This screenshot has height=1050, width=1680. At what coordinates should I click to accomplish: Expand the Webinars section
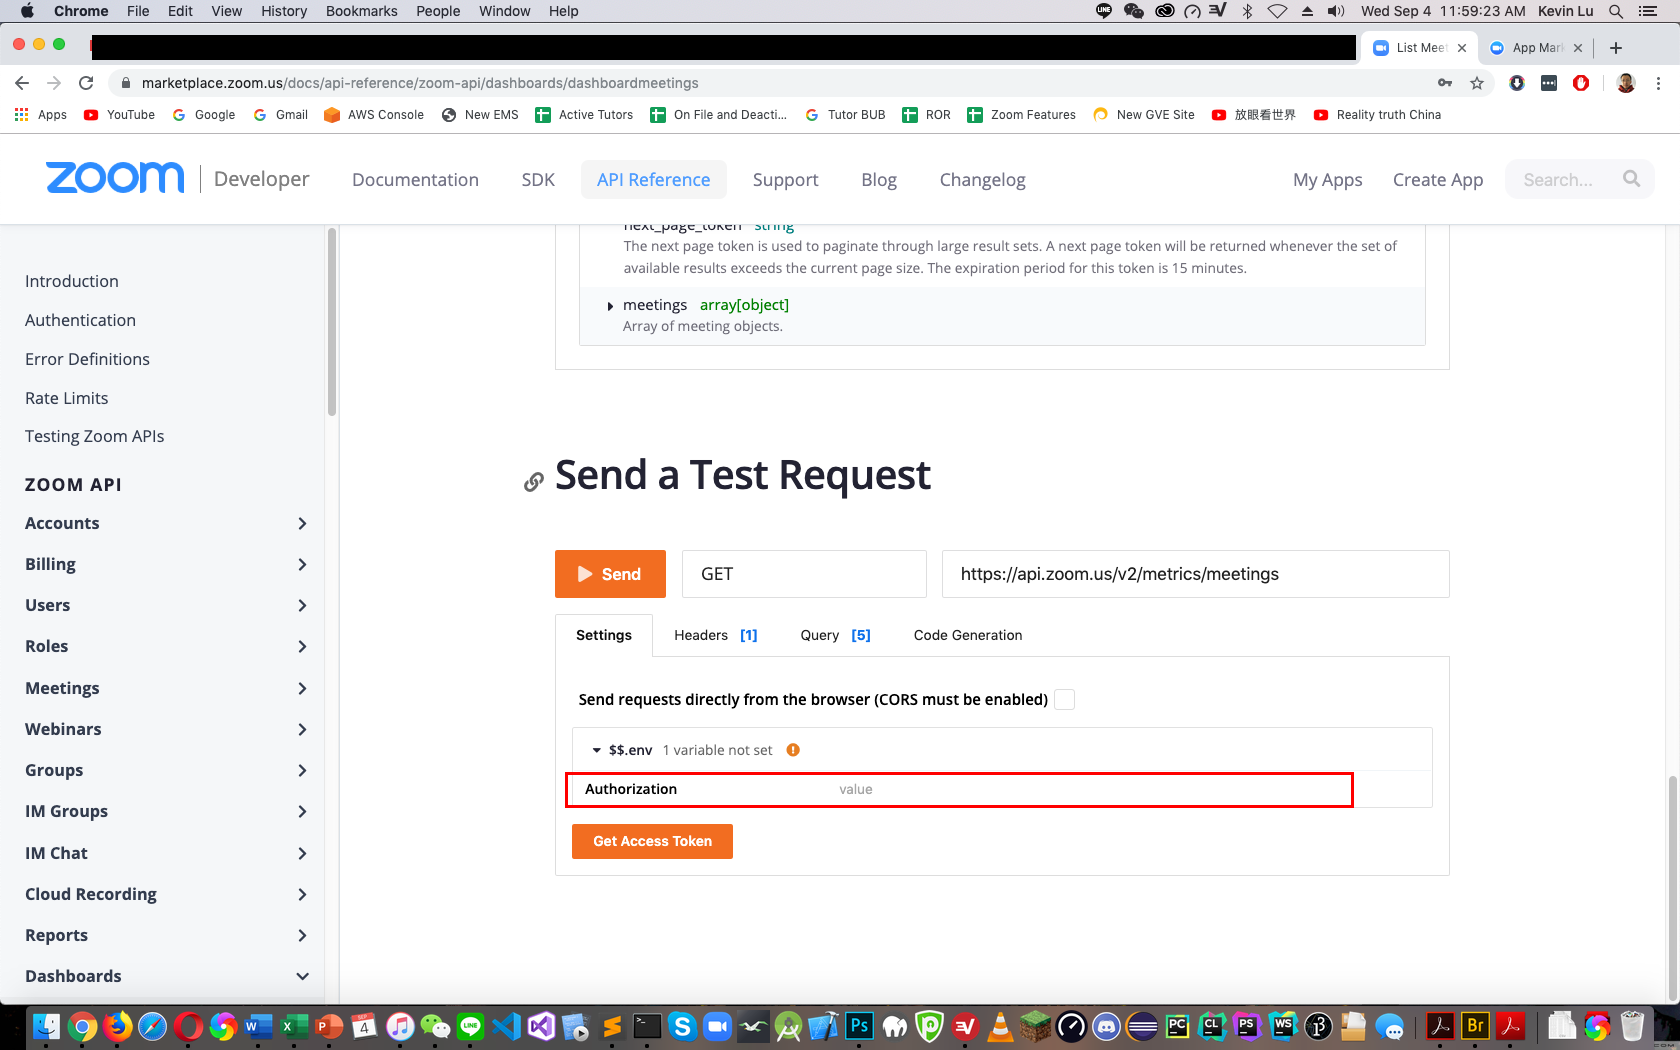point(302,730)
